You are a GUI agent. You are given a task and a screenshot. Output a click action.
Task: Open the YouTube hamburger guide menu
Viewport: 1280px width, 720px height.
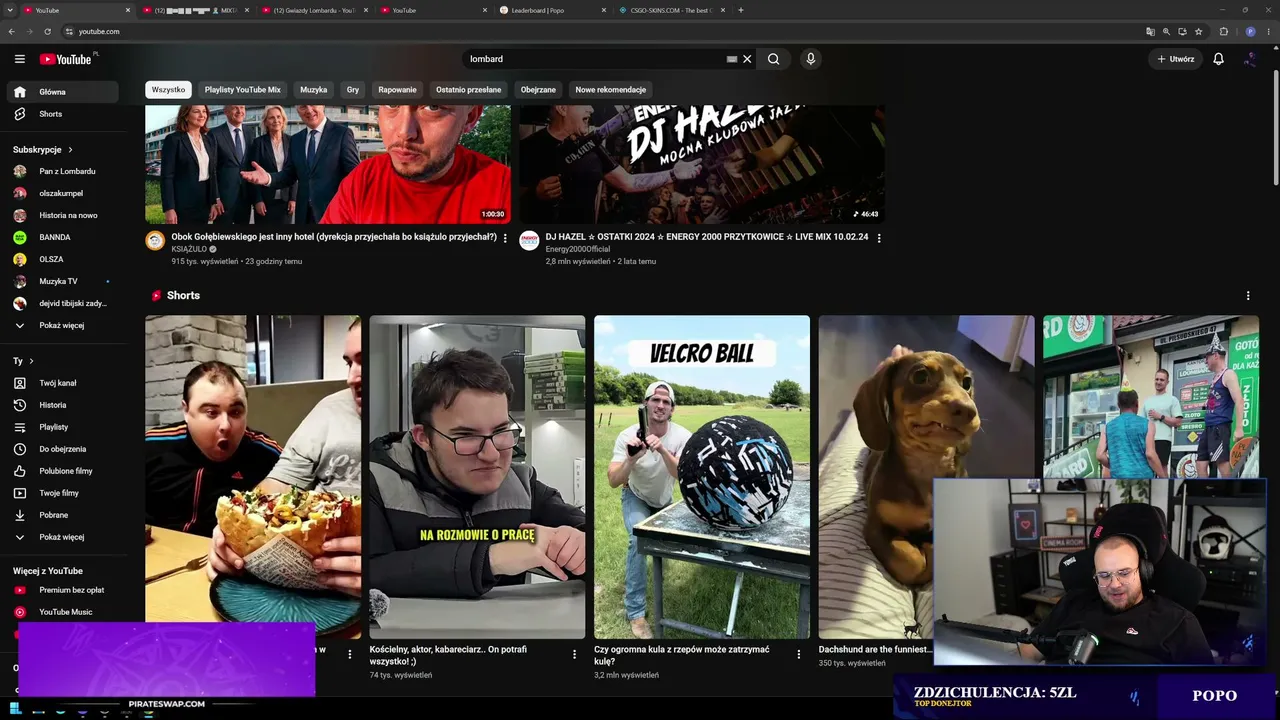pos(19,59)
